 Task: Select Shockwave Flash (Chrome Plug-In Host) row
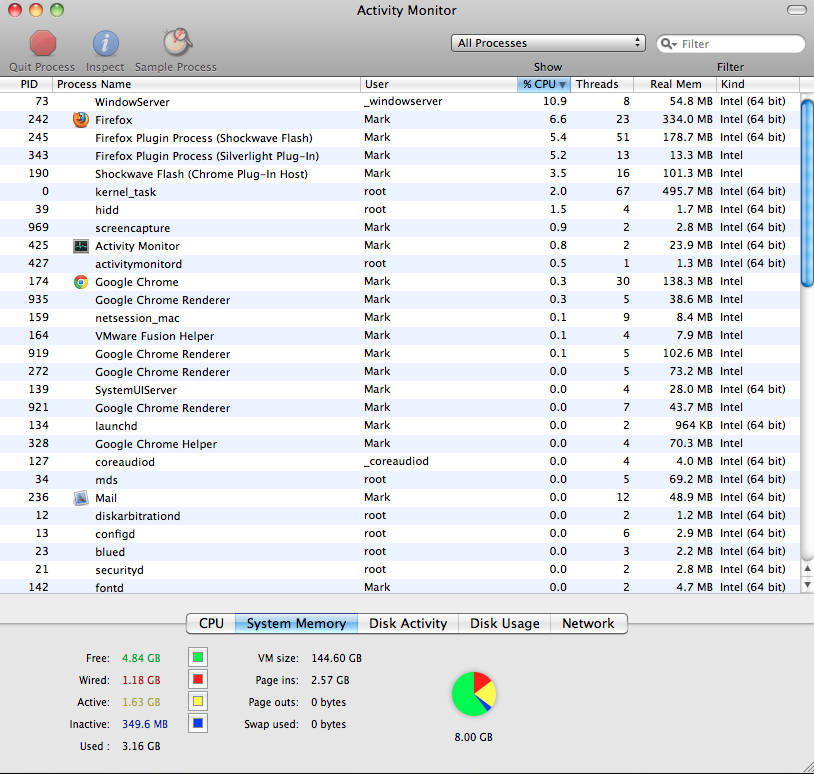(x=400, y=174)
